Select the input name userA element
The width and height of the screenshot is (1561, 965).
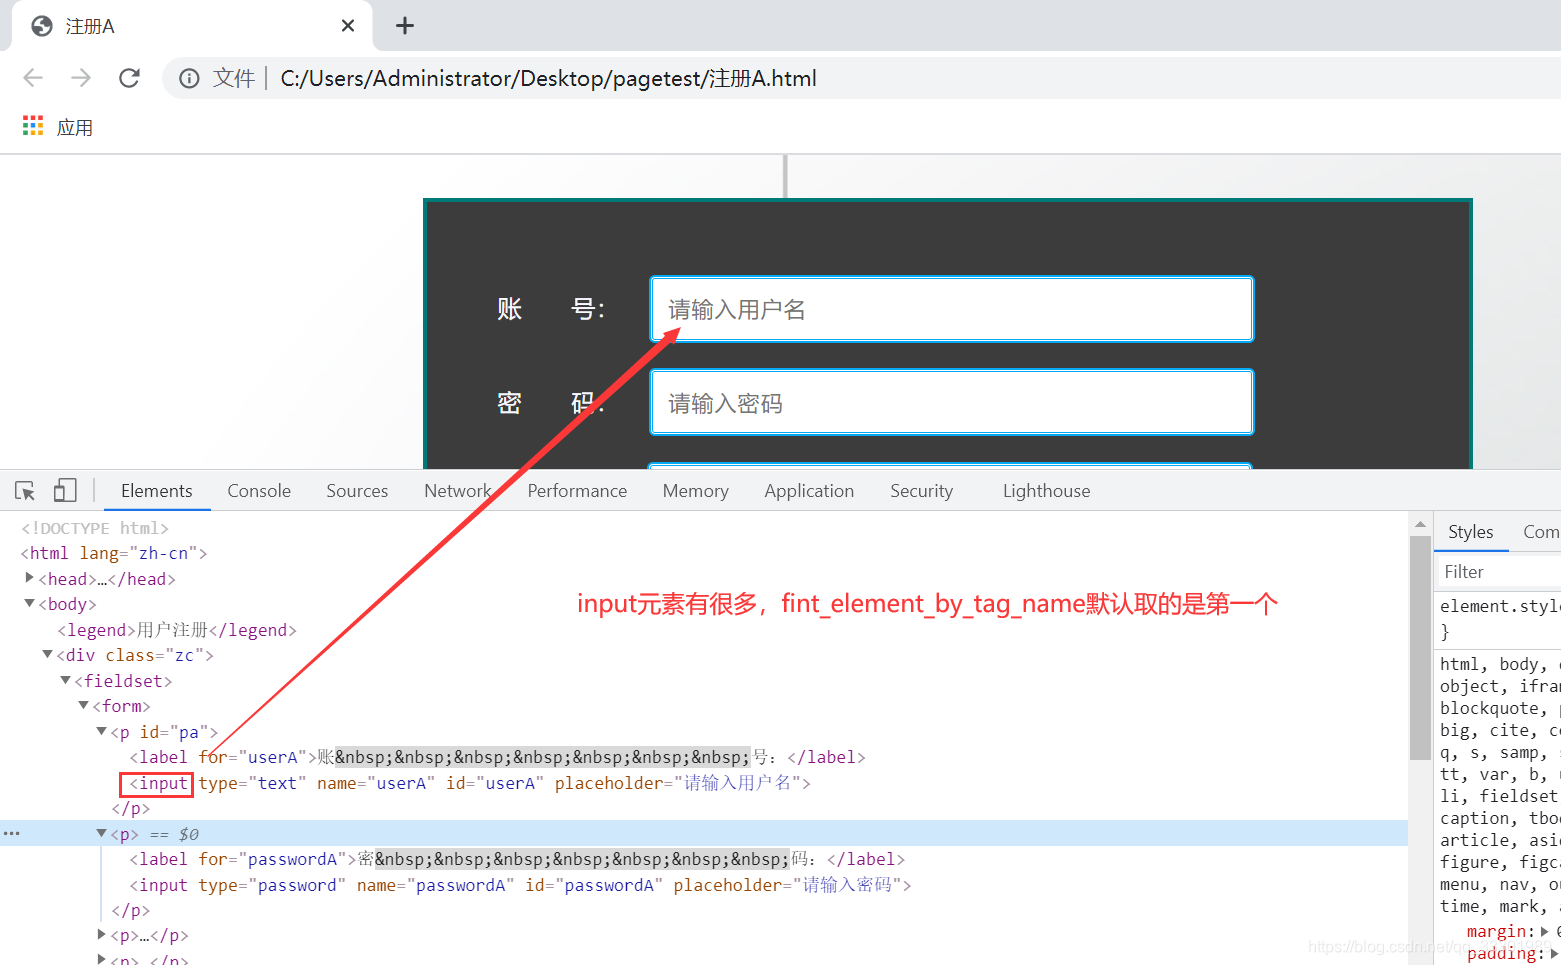(470, 783)
